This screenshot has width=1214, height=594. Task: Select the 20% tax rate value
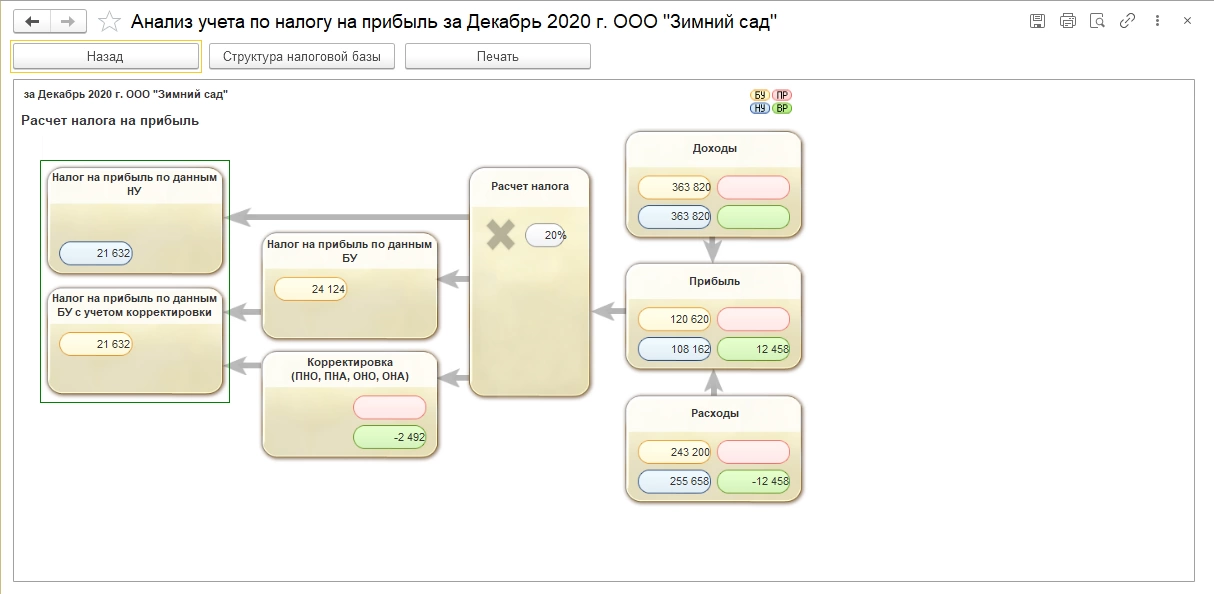[545, 235]
